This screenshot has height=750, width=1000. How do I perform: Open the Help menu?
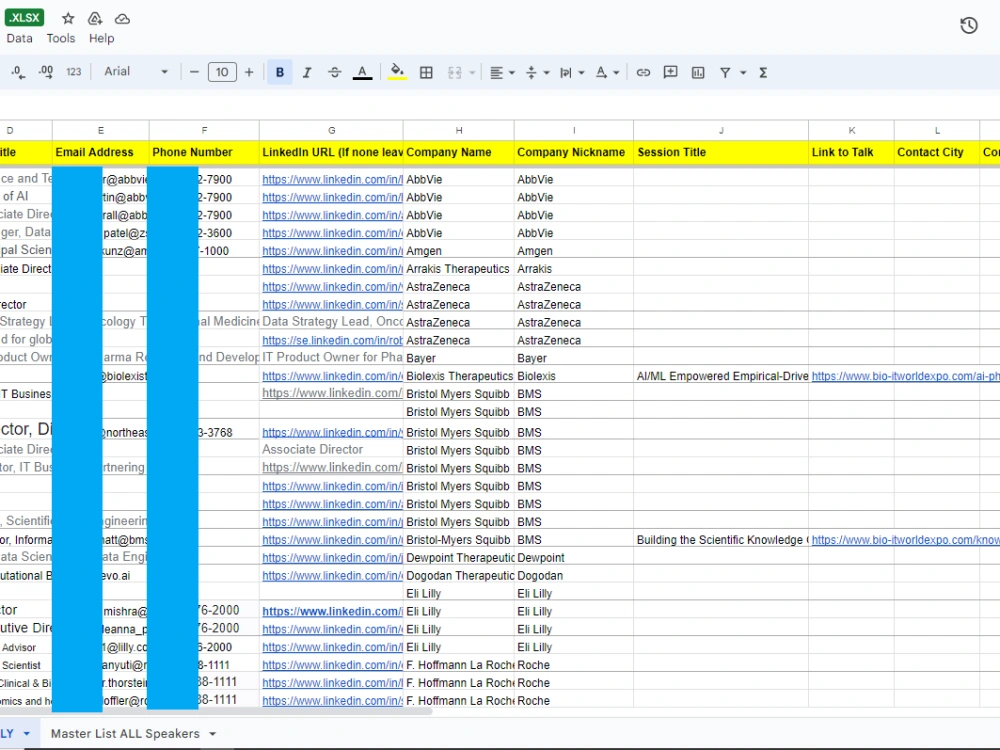(x=101, y=38)
